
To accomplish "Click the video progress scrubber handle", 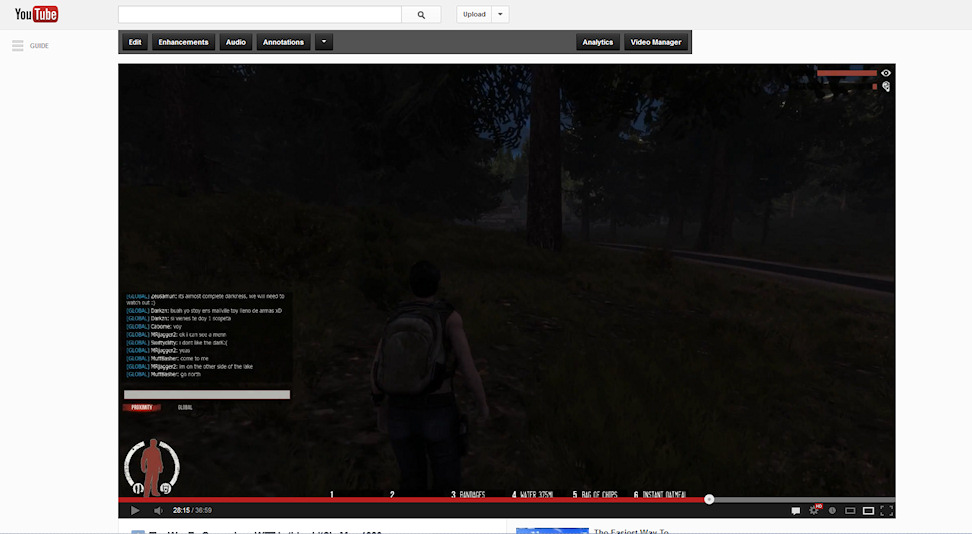I will (x=709, y=499).
